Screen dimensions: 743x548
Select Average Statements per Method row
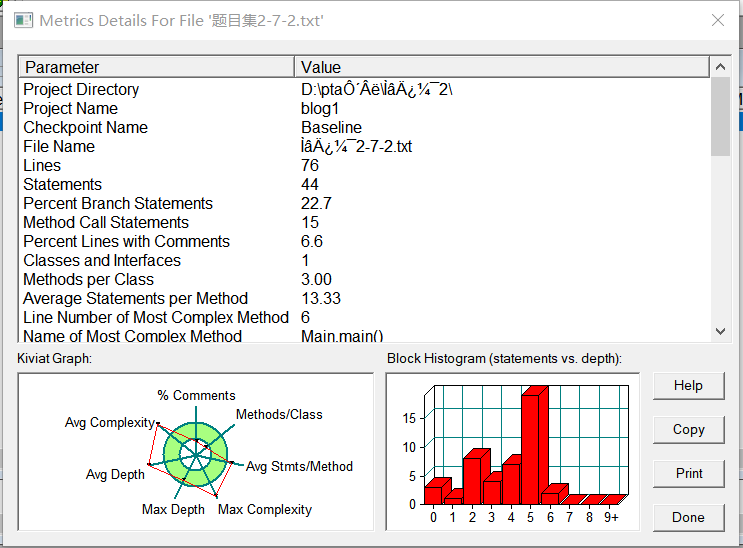point(365,298)
